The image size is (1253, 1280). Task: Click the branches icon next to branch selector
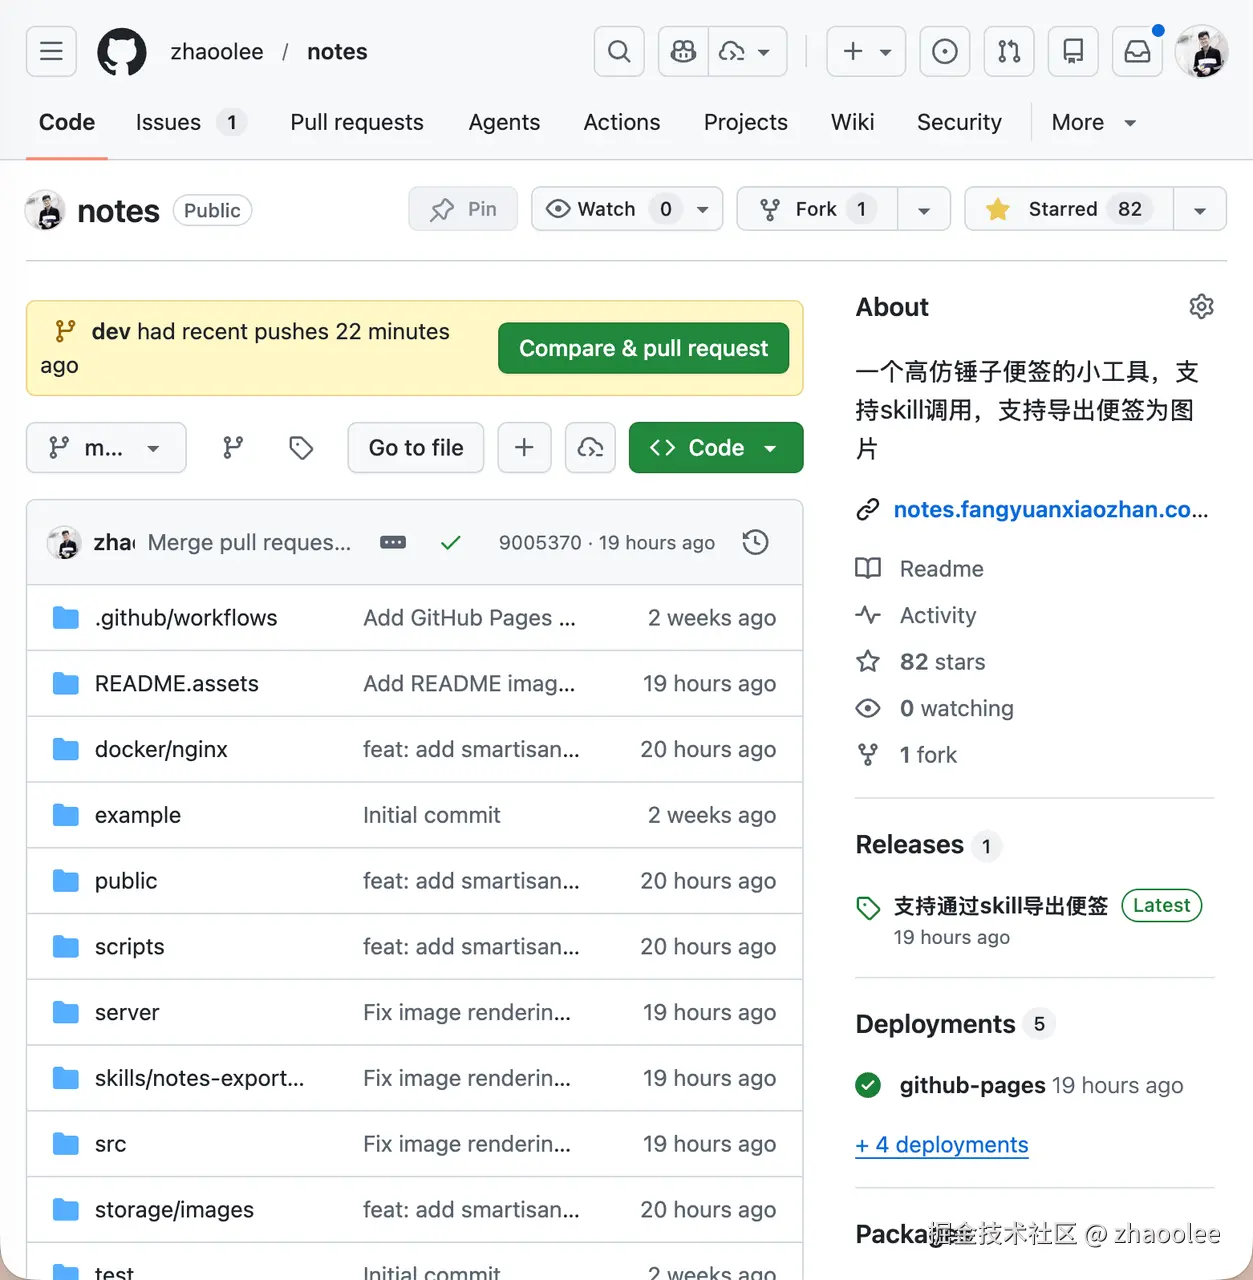click(232, 447)
